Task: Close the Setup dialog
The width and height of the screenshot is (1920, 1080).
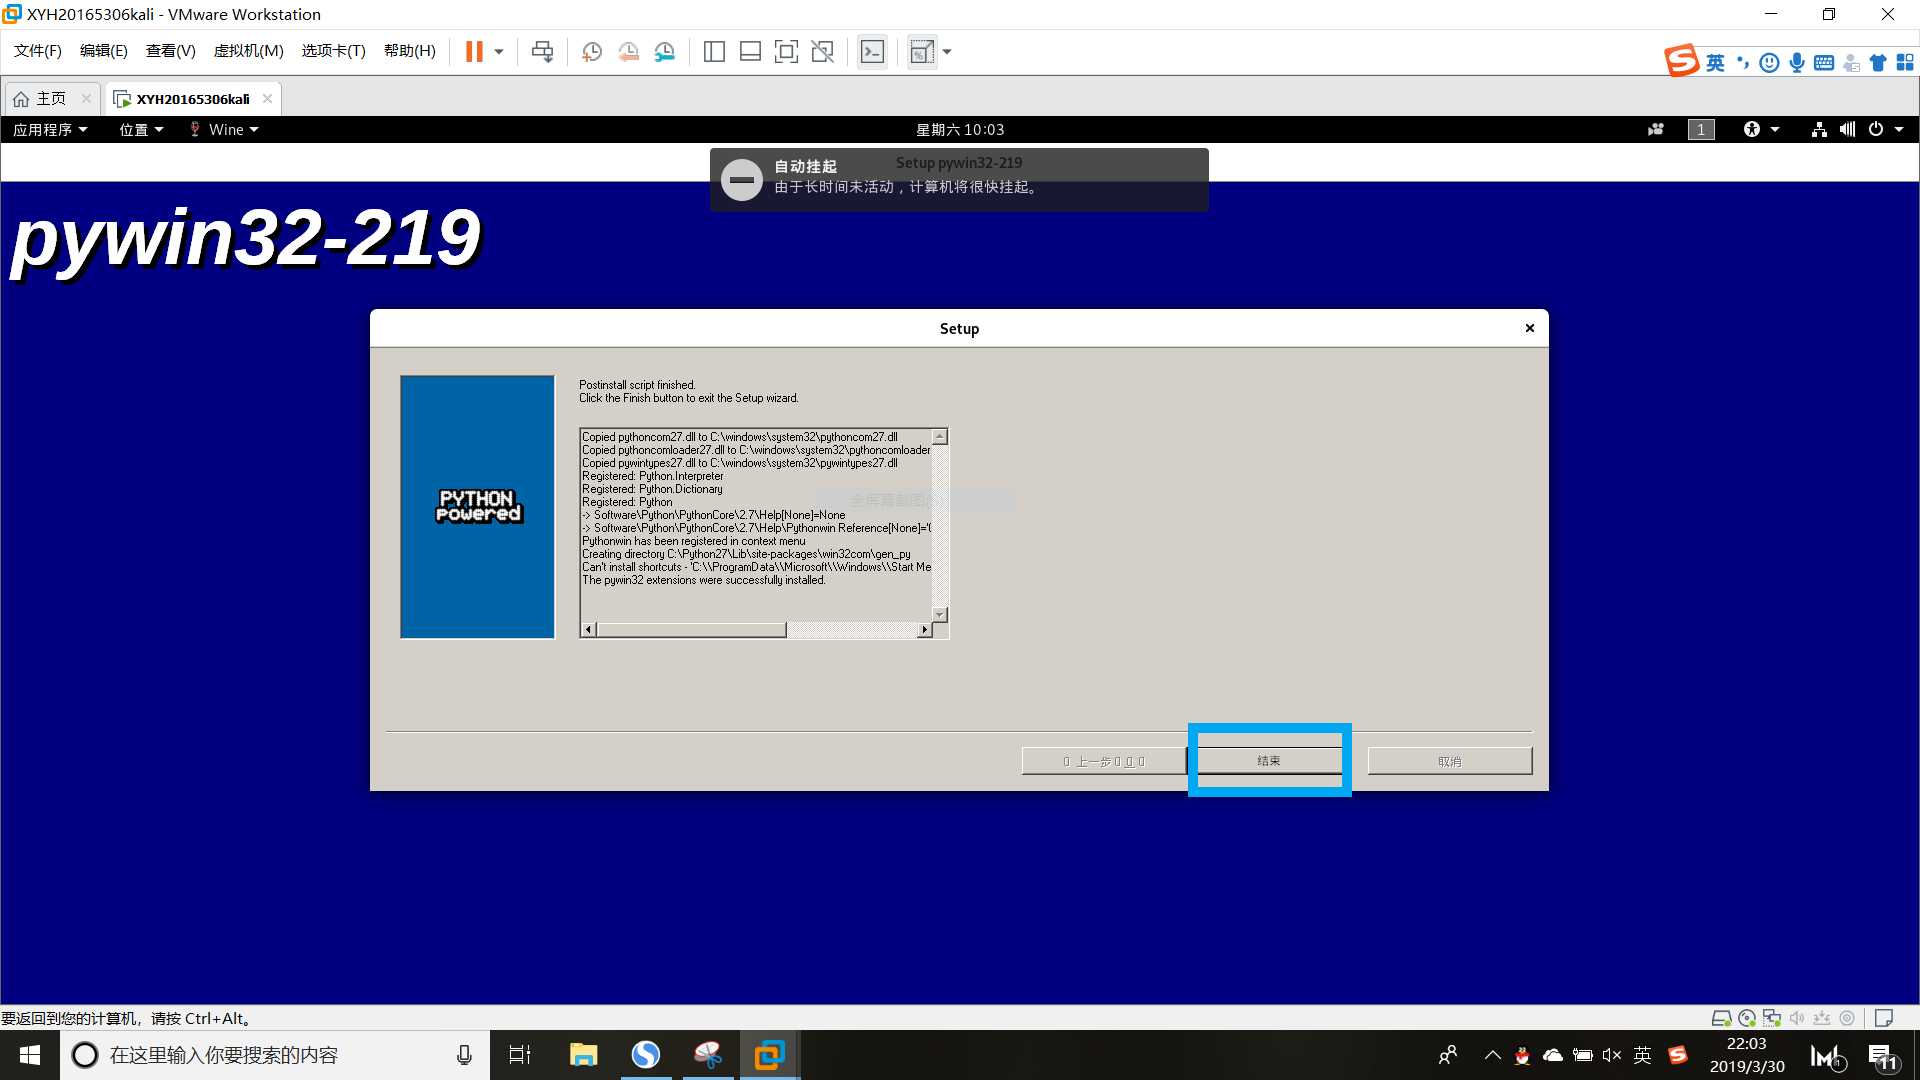Action: coord(1529,328)
